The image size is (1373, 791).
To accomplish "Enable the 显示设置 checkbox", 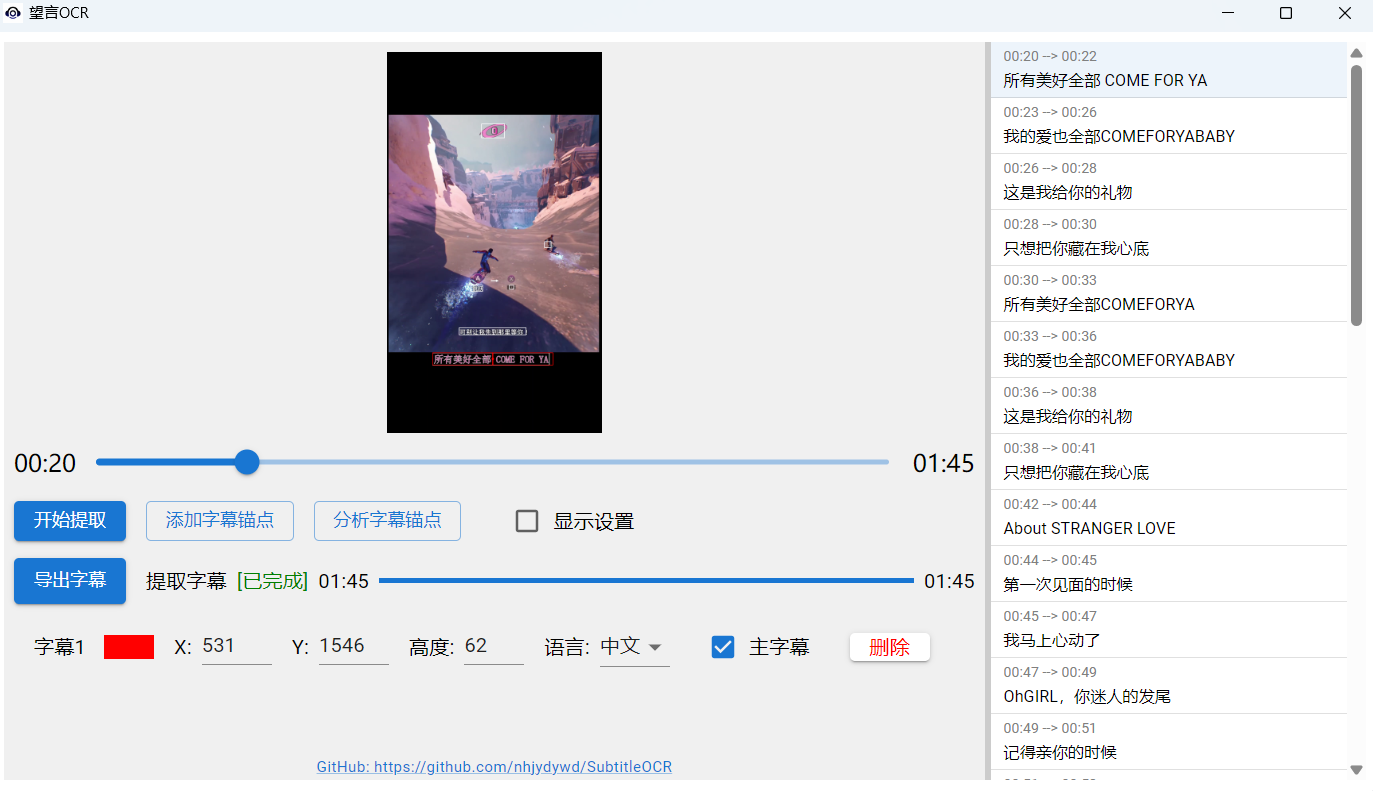I will point(527,521).
